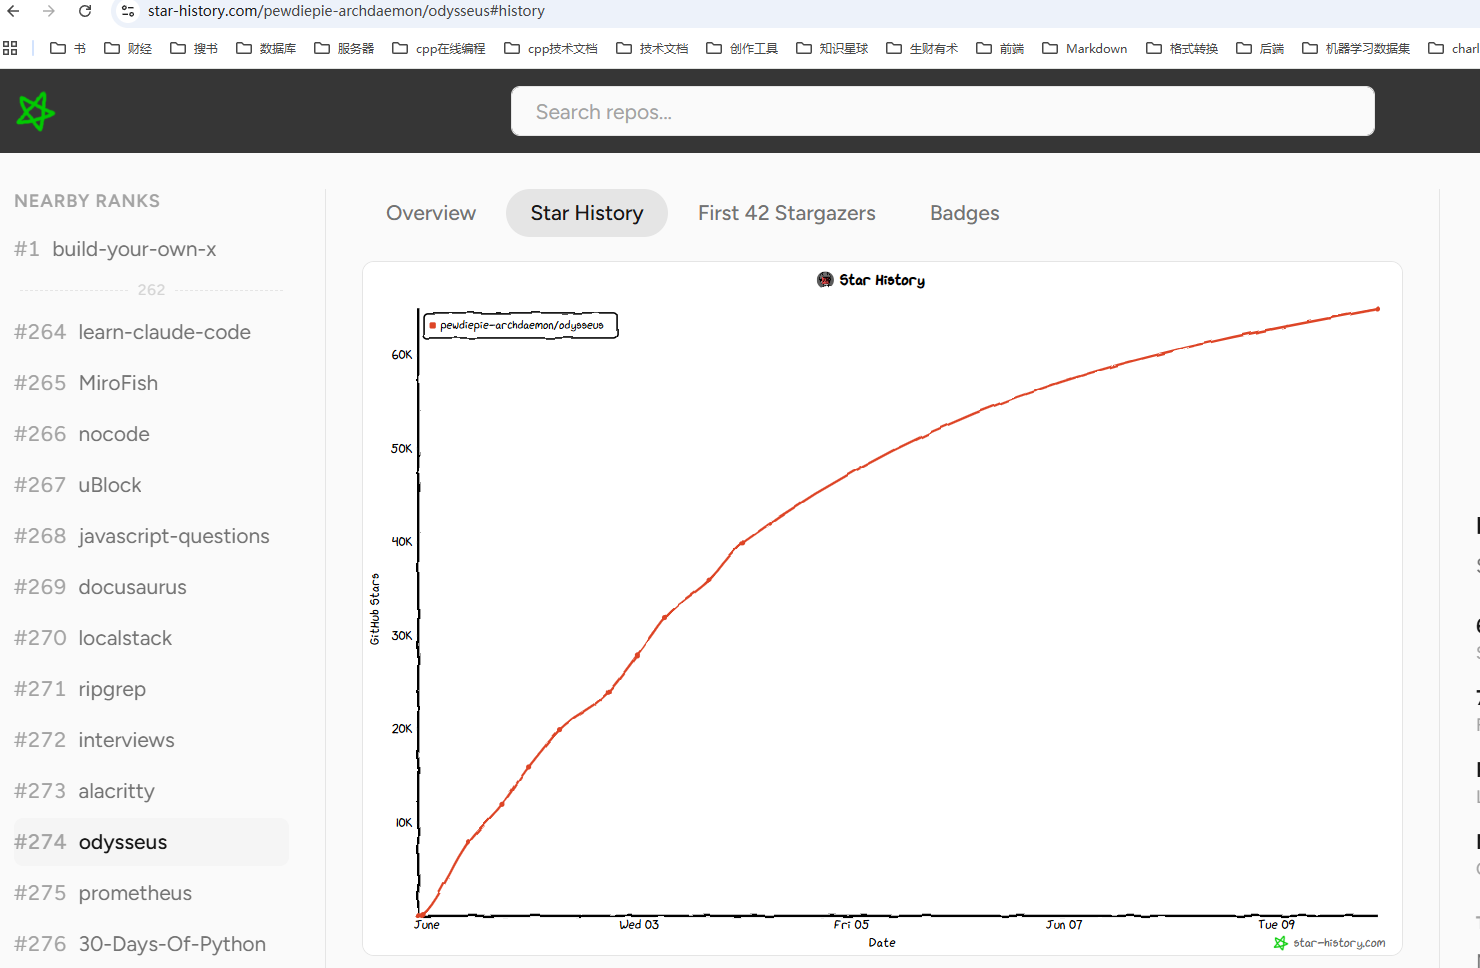The height and width of the screenshot is (968, 1480).
Task: Open the 知识星球 bookmark folder
Action: tap(832, 48)
